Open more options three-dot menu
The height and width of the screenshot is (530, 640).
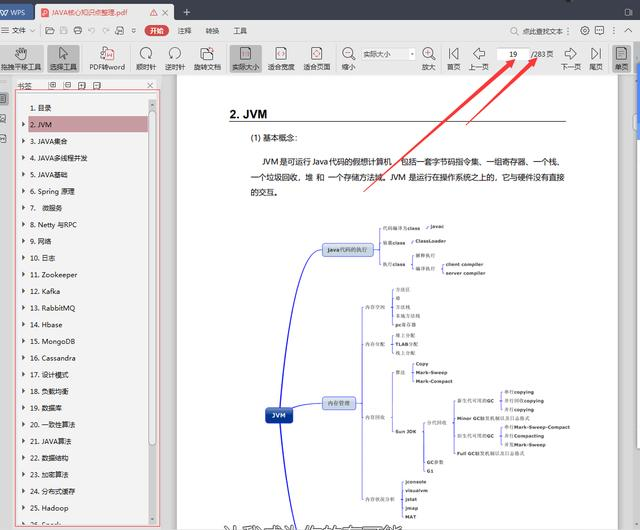pyautogui.click(x=613, y=31)
